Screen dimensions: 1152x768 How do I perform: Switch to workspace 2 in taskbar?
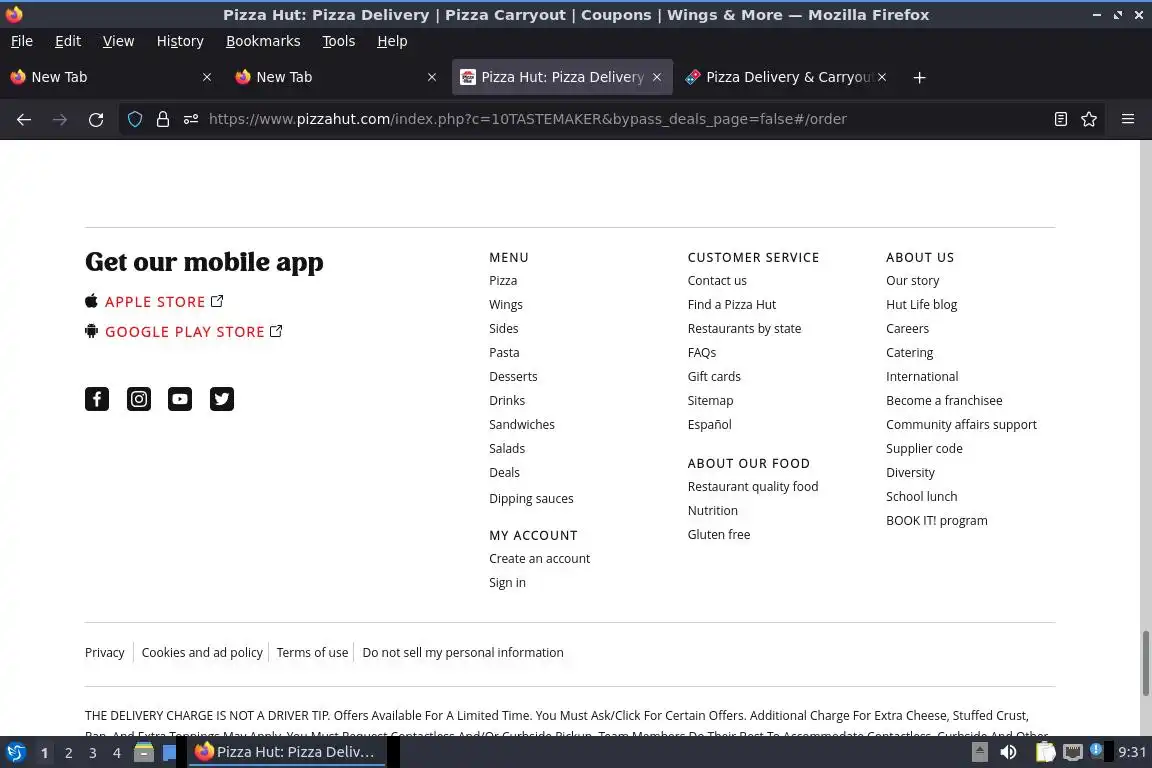(x=68, y=753)
